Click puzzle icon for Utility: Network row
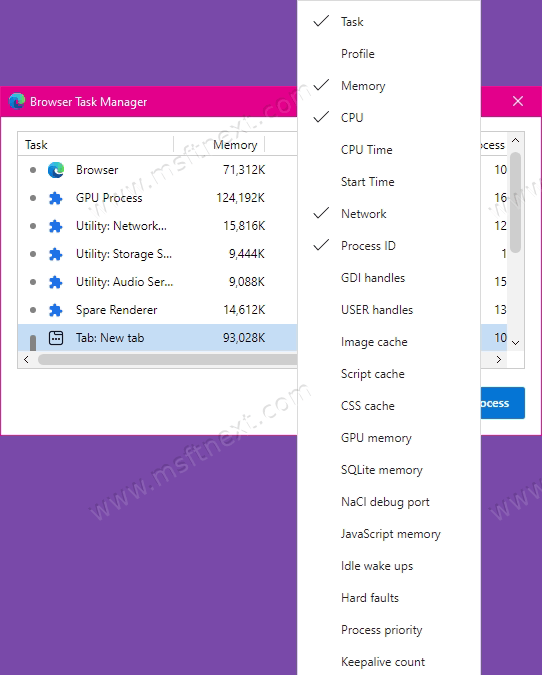 [56, 226]
